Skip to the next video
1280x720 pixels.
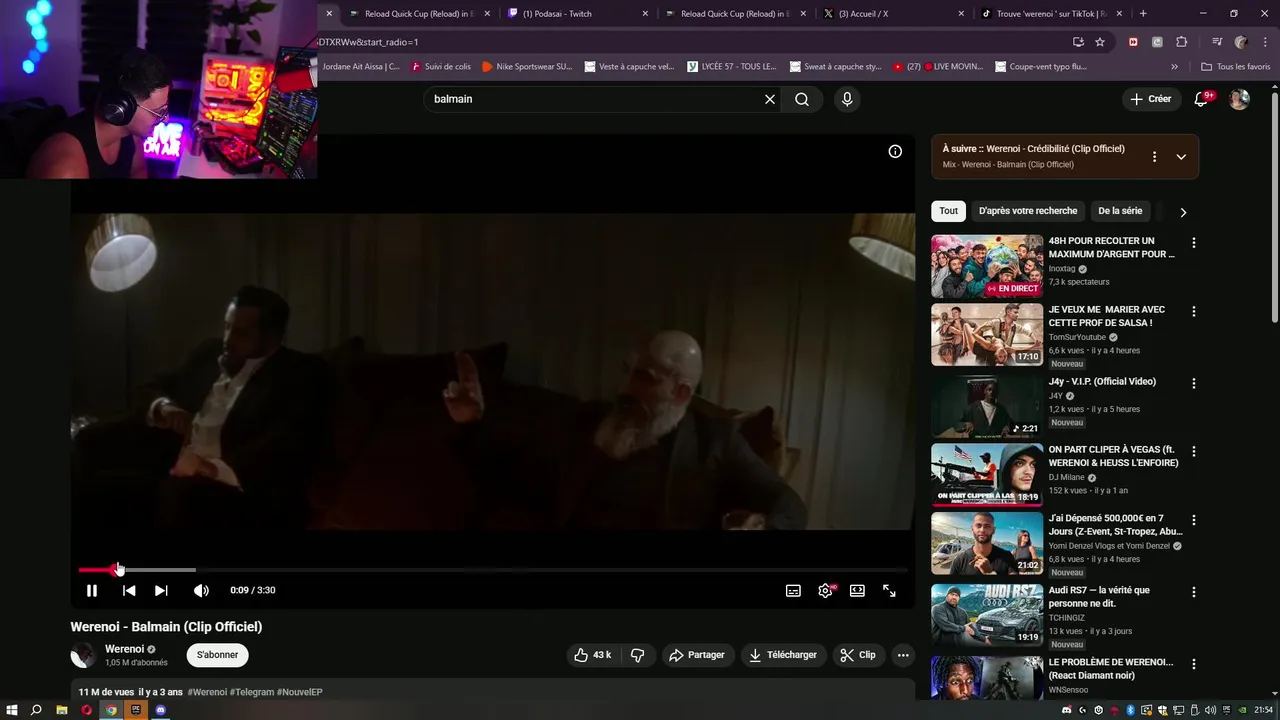(x=161, y=590)
